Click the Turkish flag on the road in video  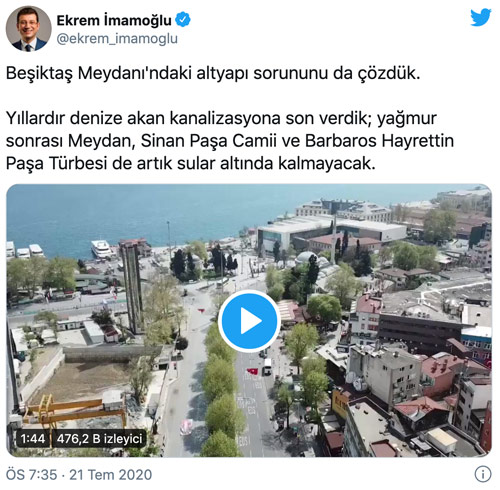click(x=253, y=371)
